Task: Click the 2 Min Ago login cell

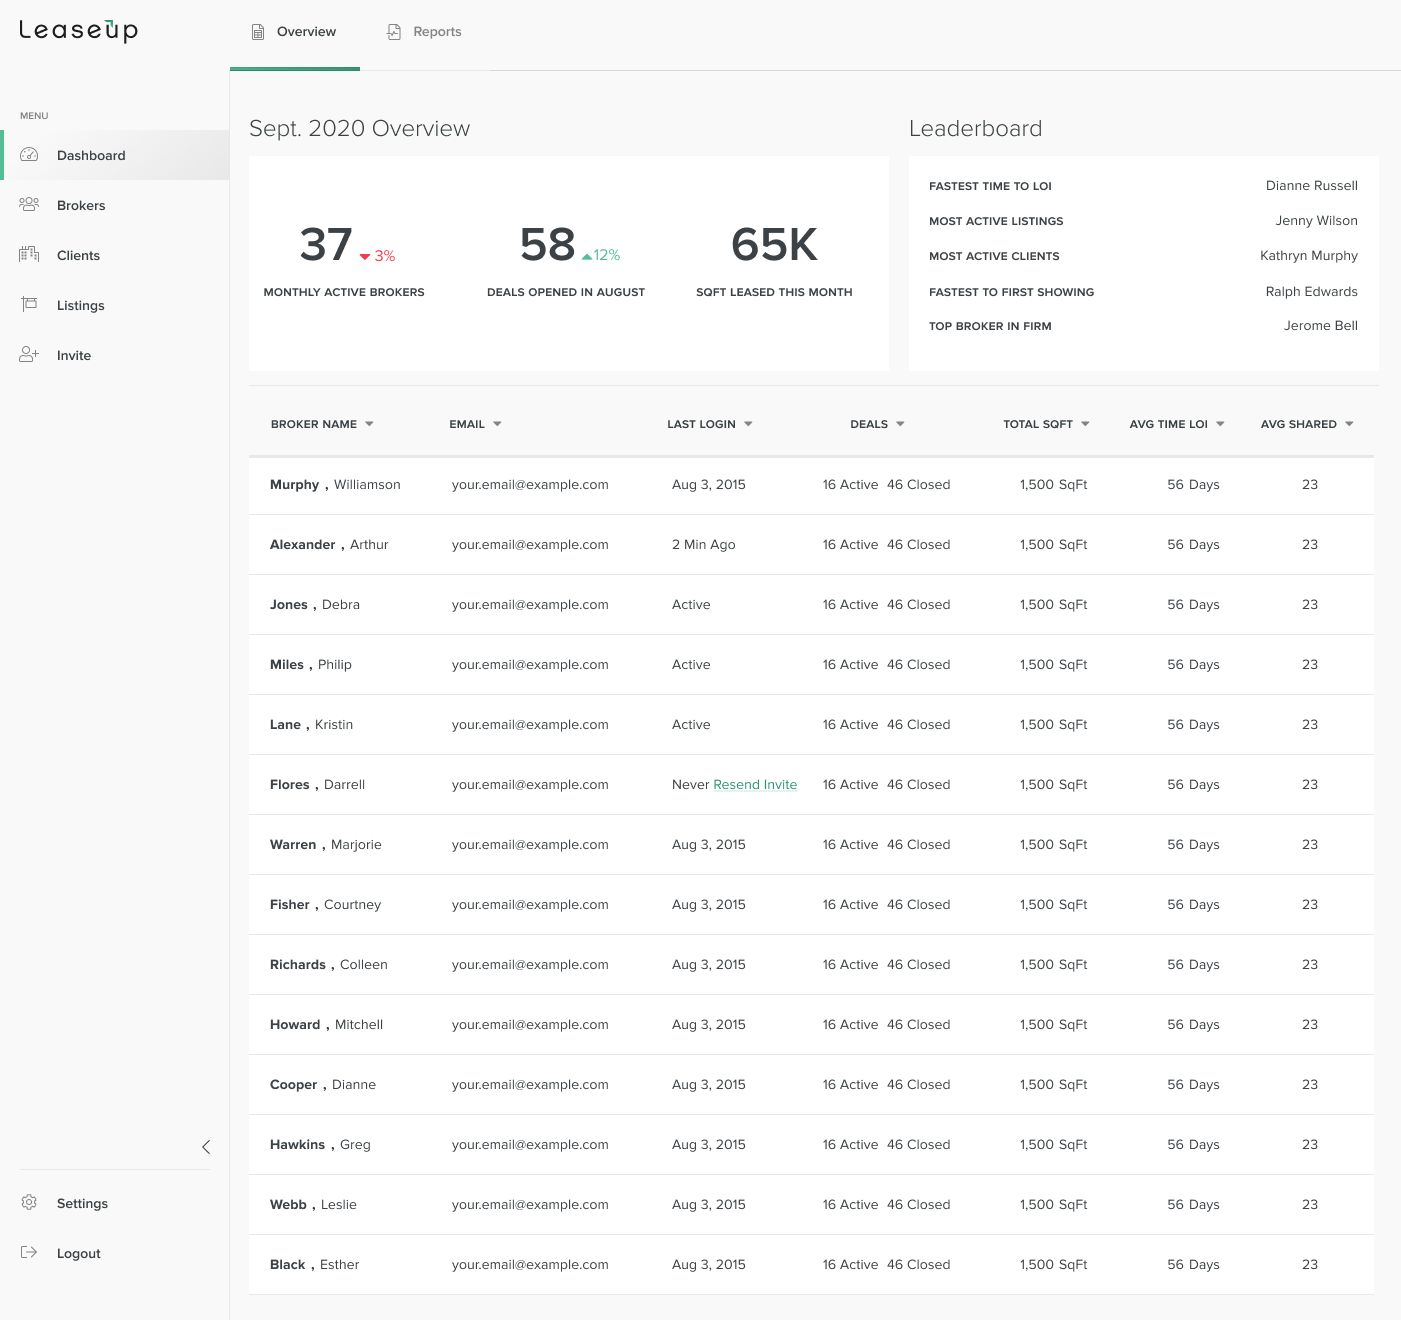Action: click(703, 545)
